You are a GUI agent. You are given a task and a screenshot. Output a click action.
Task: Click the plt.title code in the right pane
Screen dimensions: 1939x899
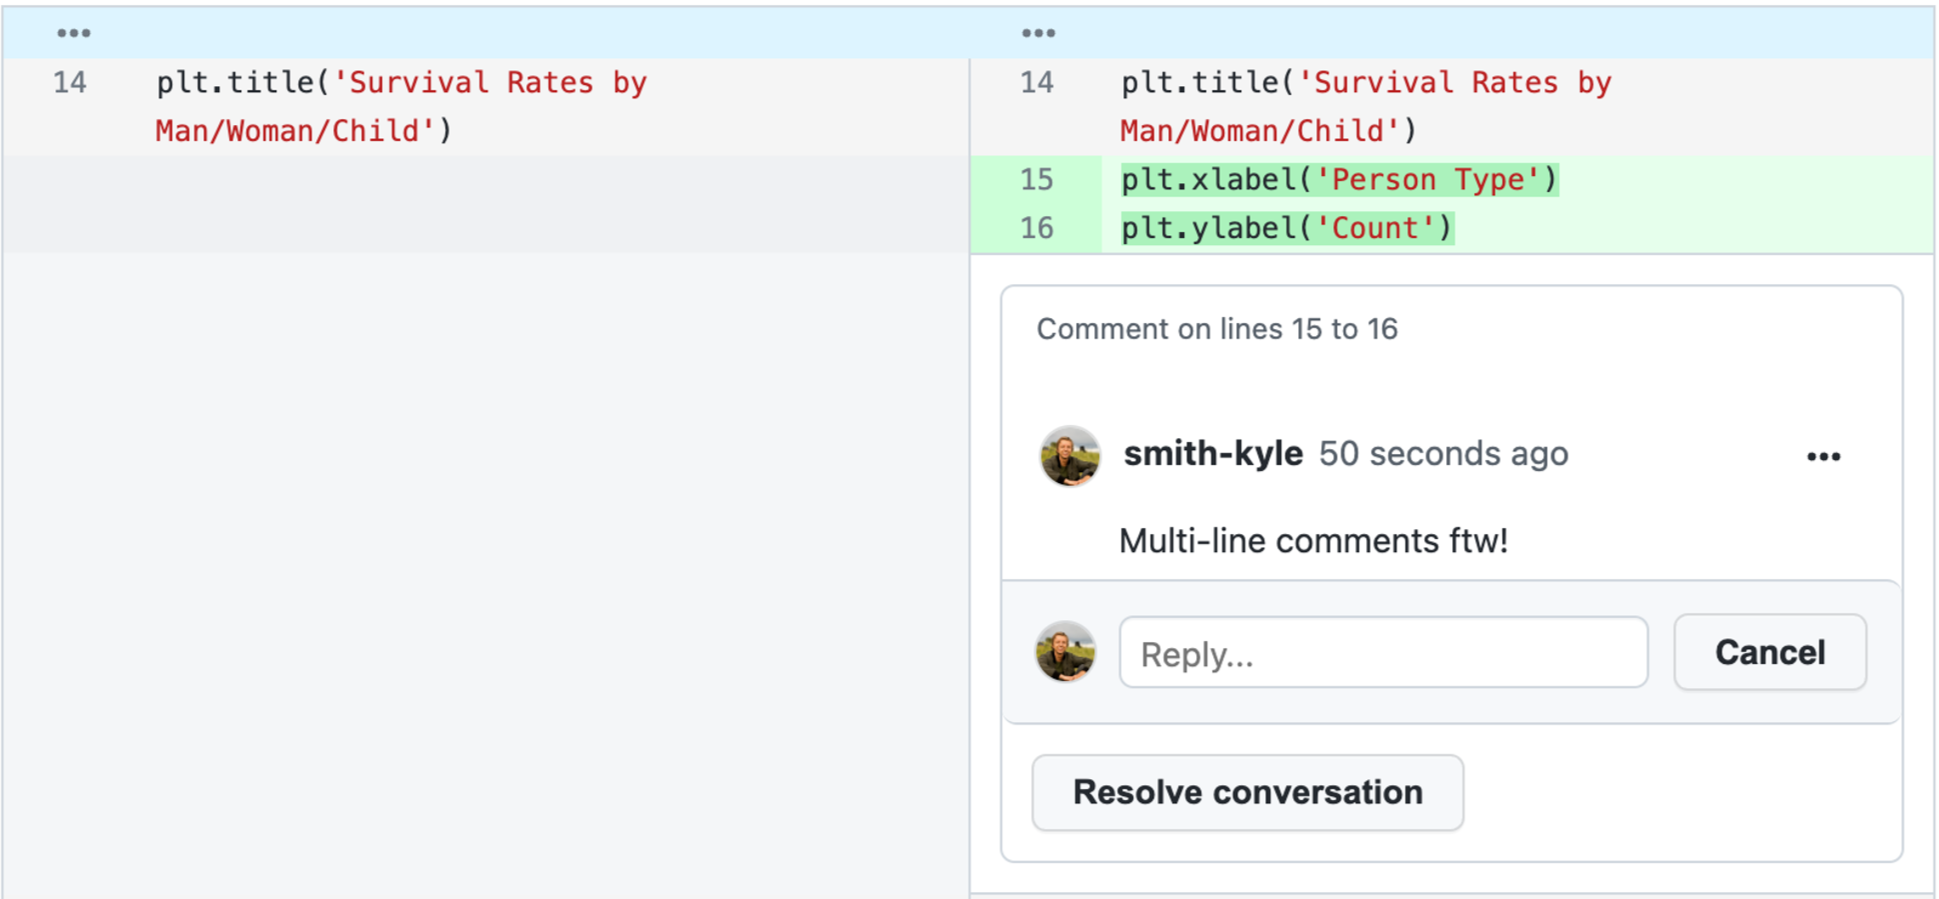pos(1365,84)
